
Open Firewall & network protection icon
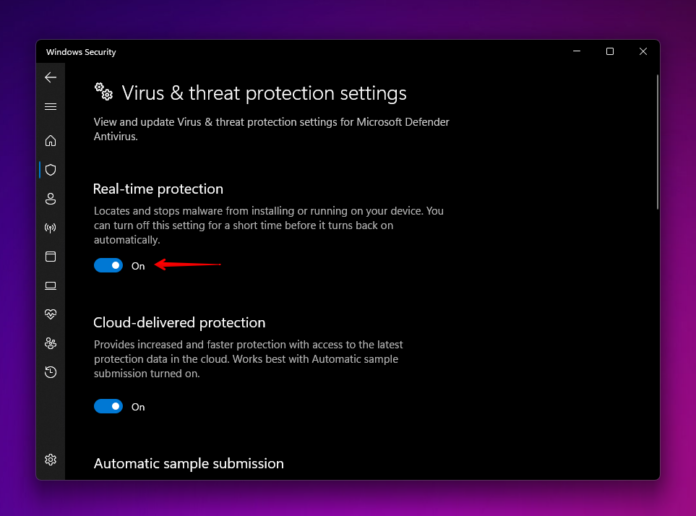pos(51,228)
